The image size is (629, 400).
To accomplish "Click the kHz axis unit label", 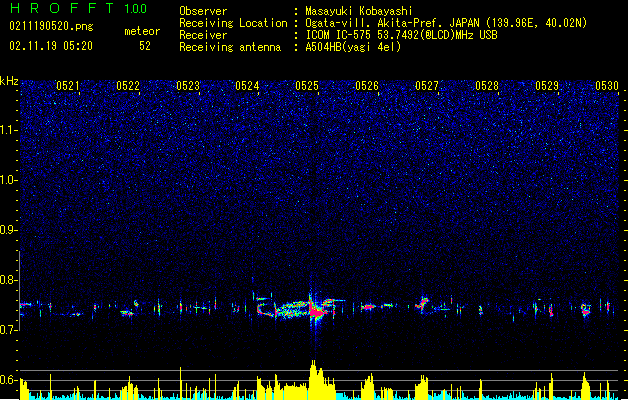I will tap(9, 81).
